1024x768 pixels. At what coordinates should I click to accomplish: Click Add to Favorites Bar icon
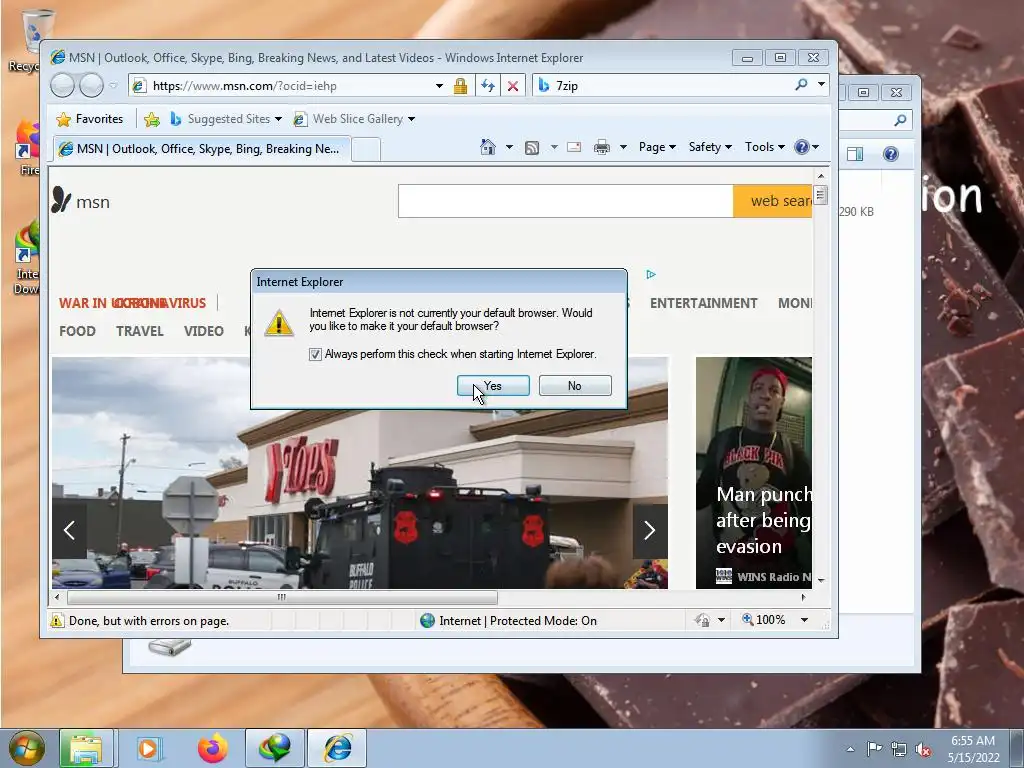[152, 119]
